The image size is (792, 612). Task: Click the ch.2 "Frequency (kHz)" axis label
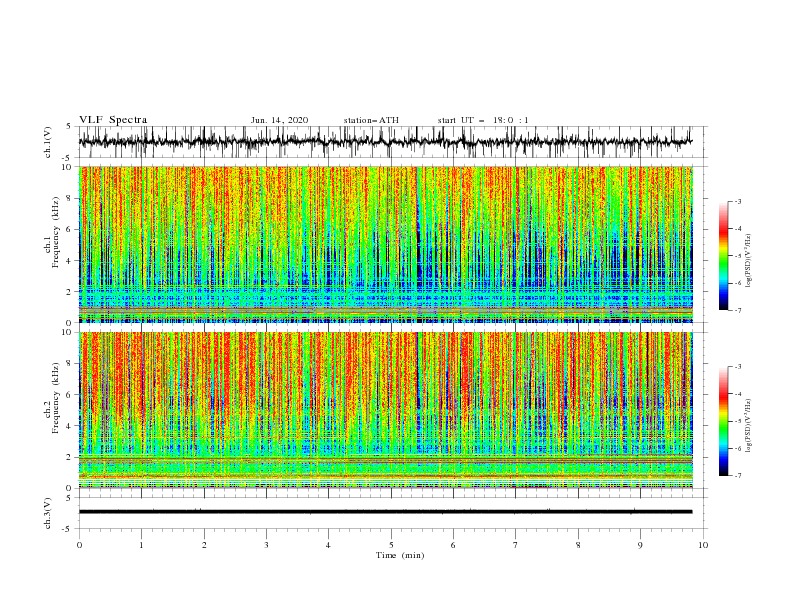tap(57, 397)
